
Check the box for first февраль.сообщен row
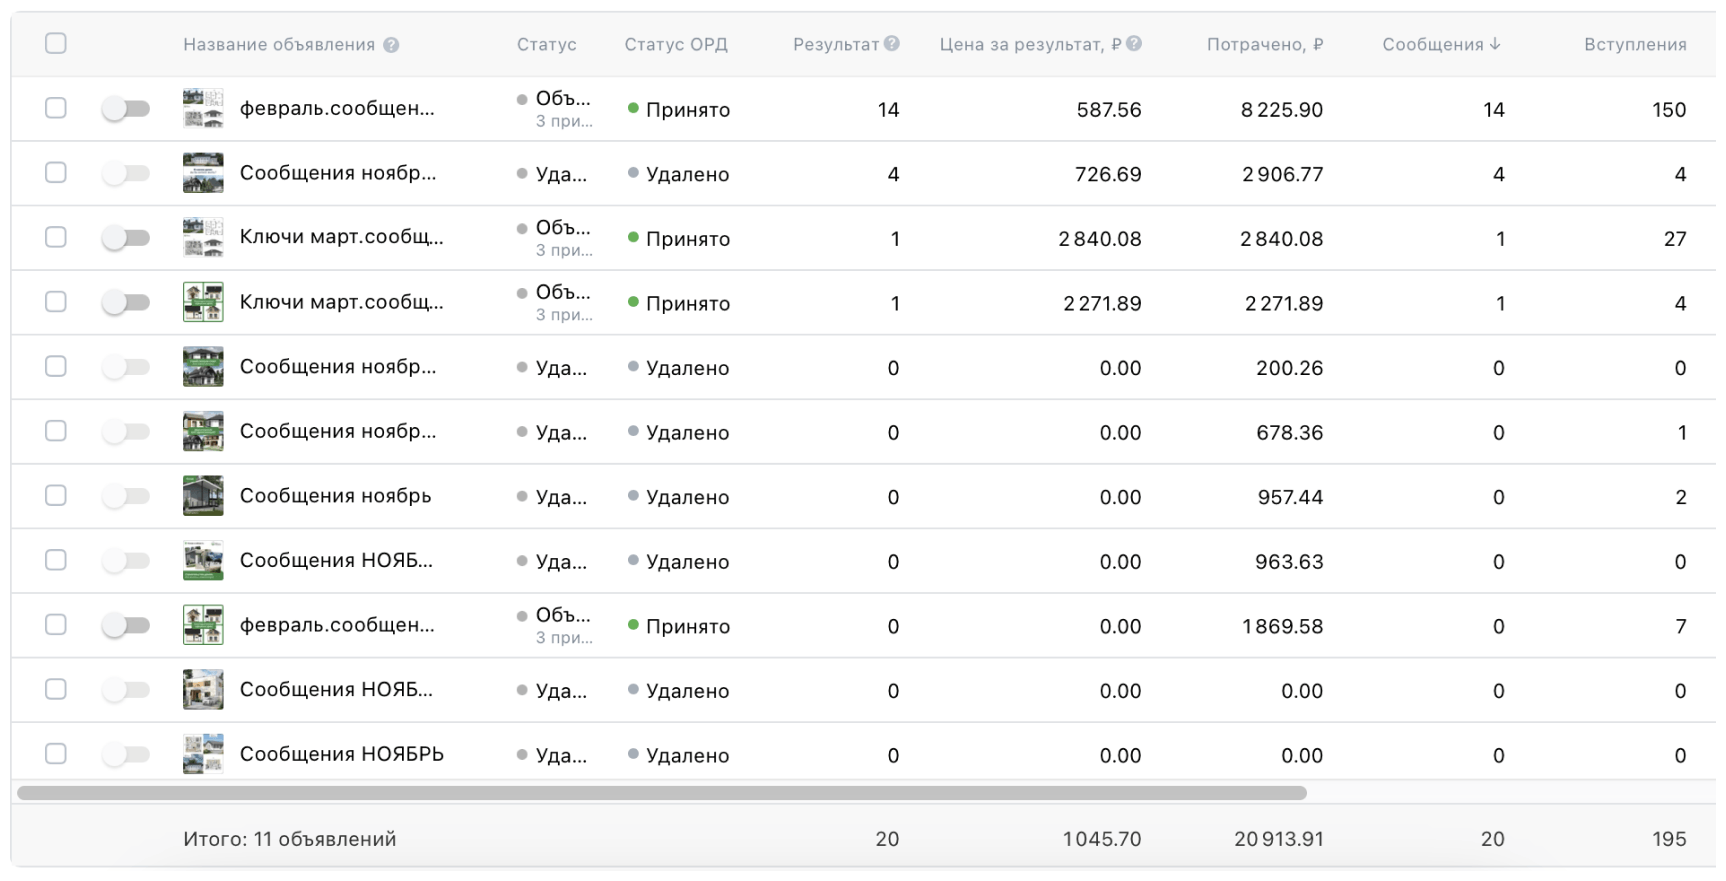click(56, 108)
